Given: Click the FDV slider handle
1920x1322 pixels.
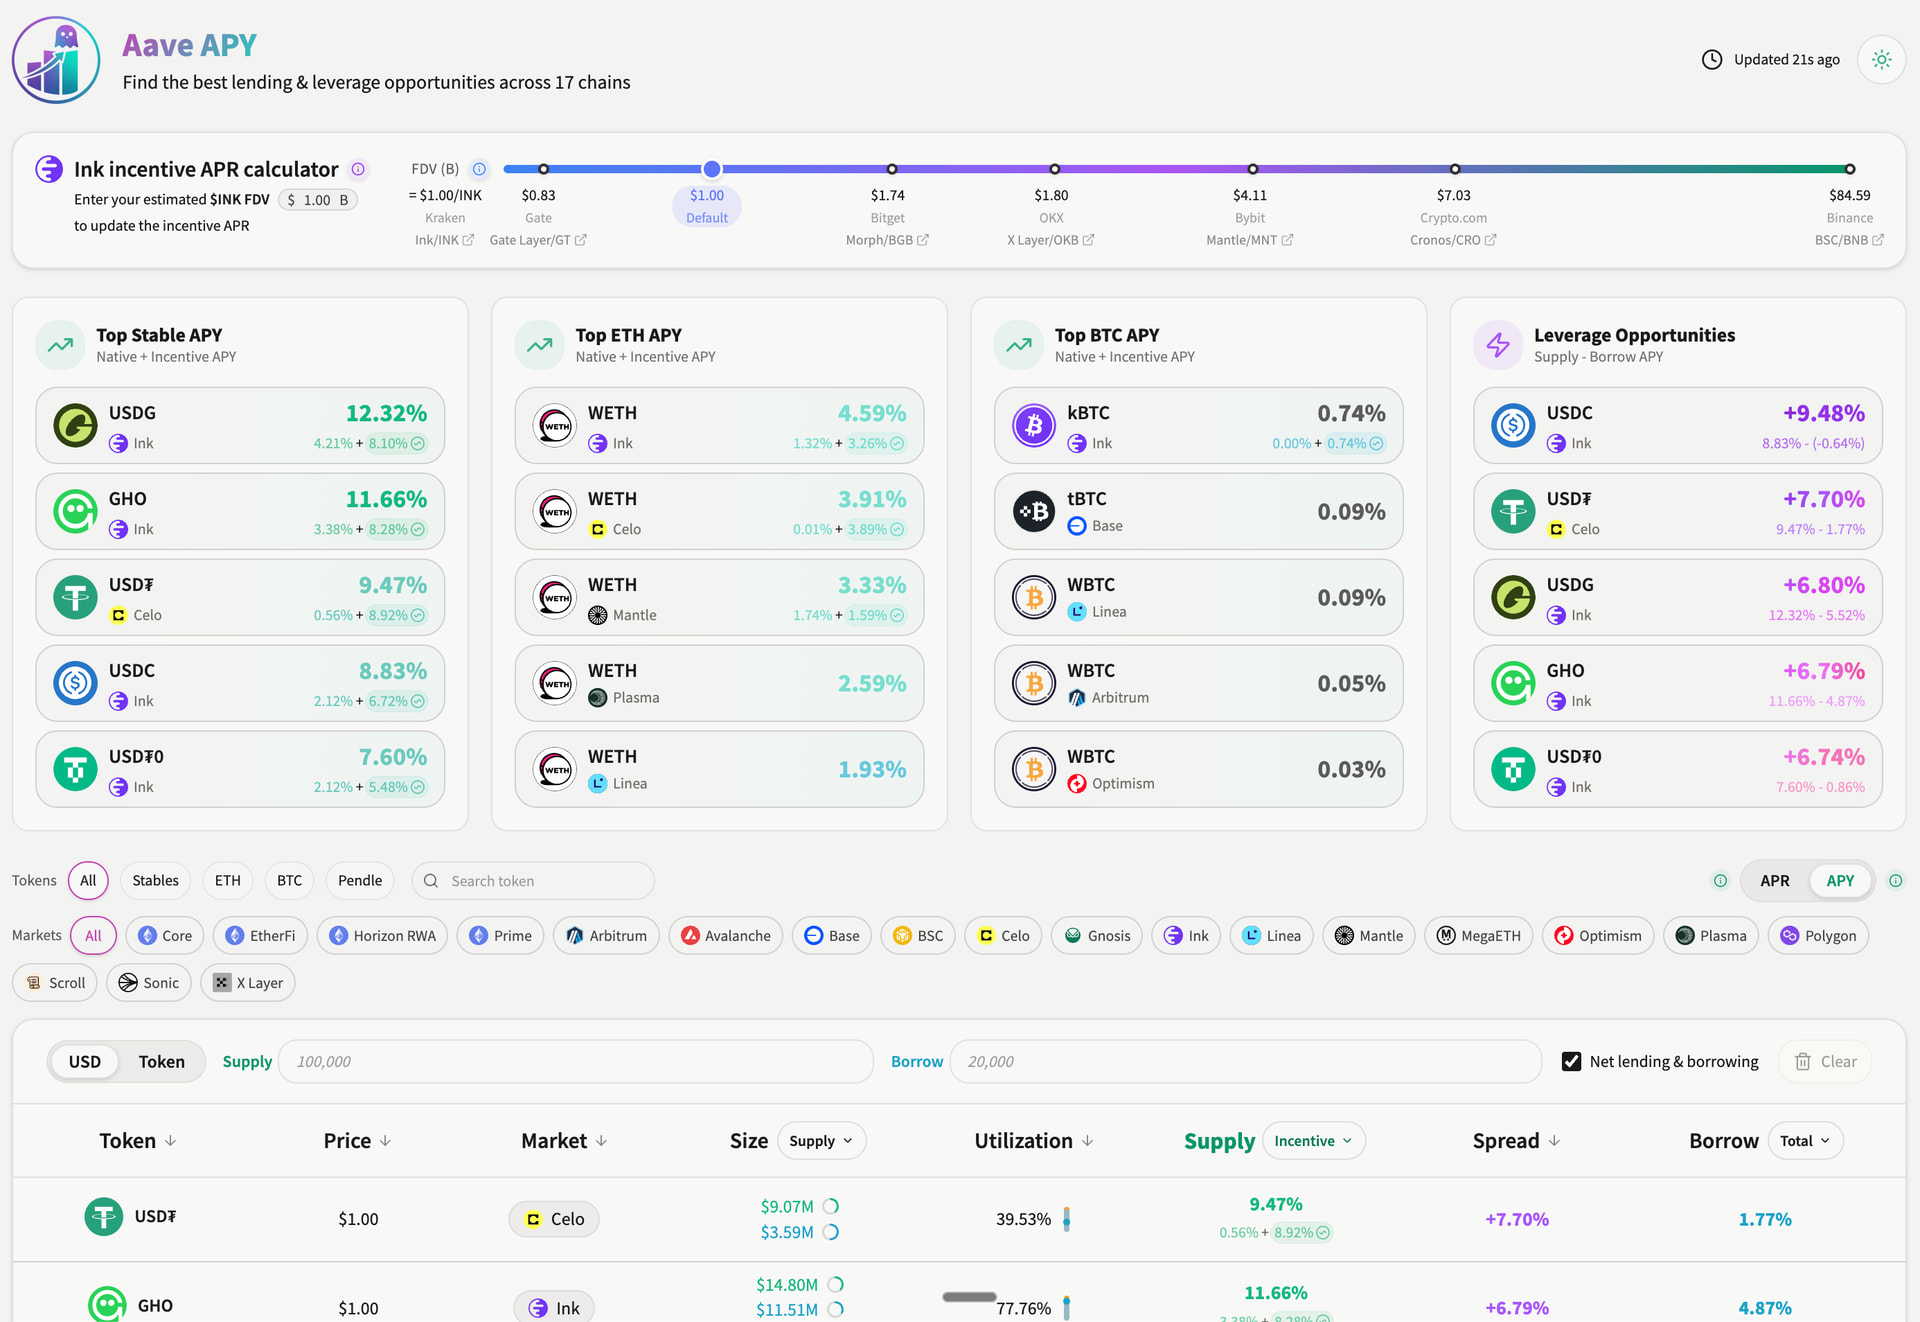Looking at the screenshot, I should 711,169.
